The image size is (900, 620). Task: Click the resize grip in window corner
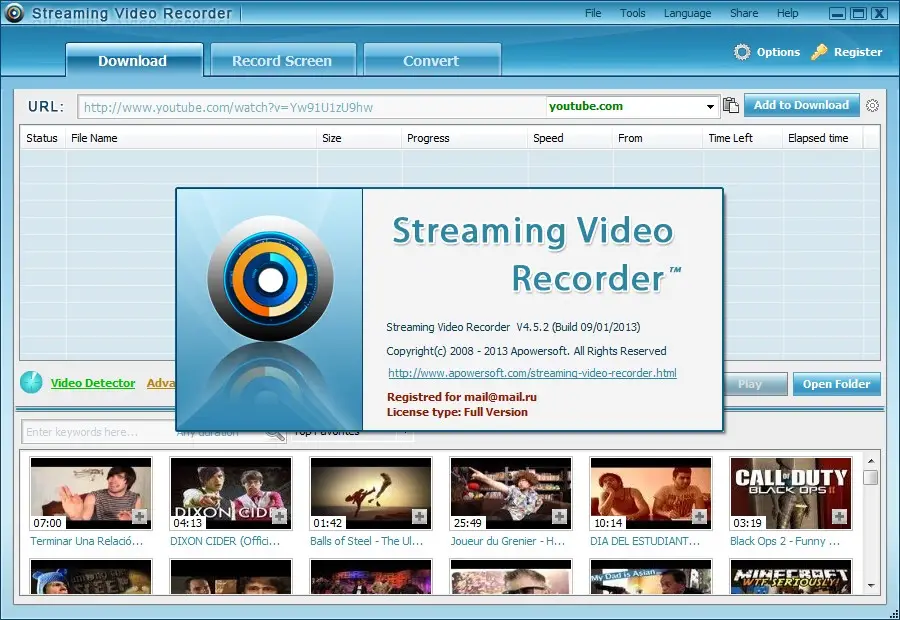pyautogui.click(x=893, y=614)
